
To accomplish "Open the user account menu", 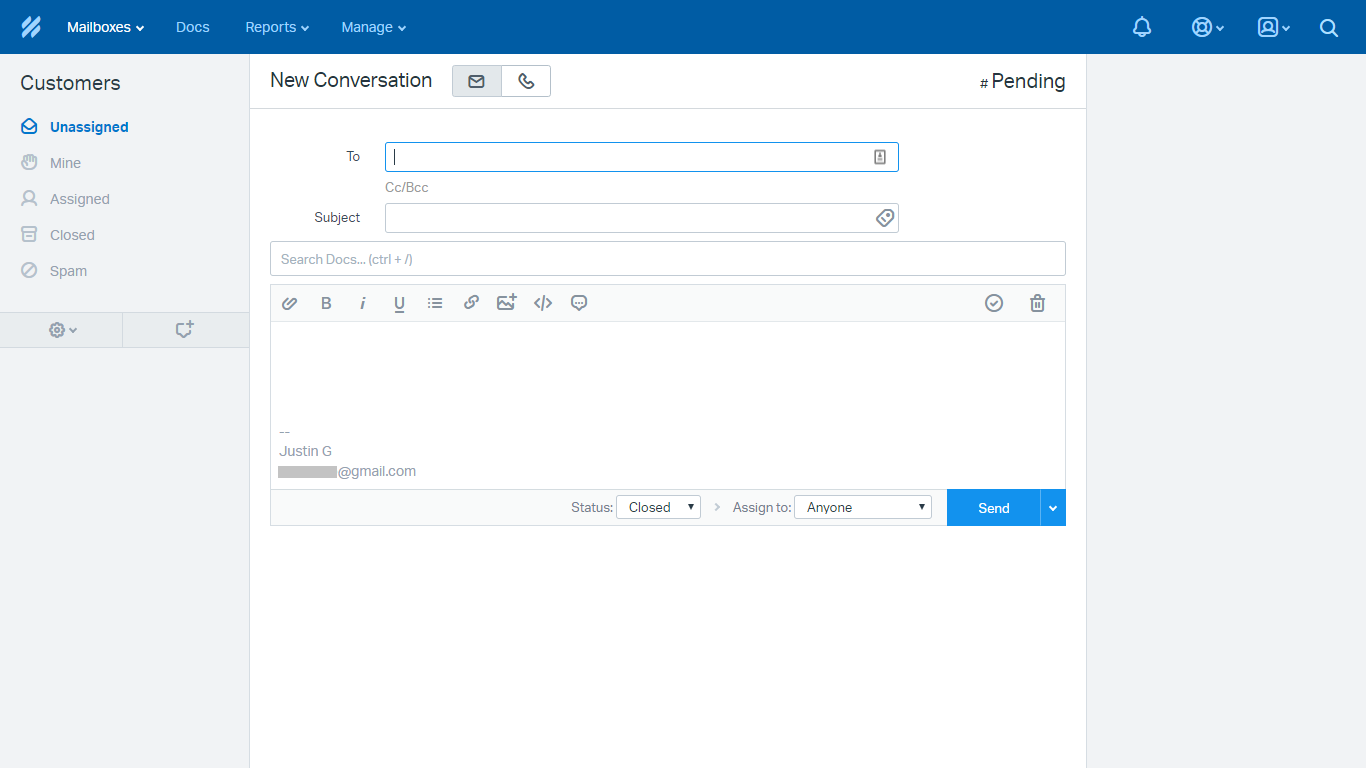I will coord(1274,27).
